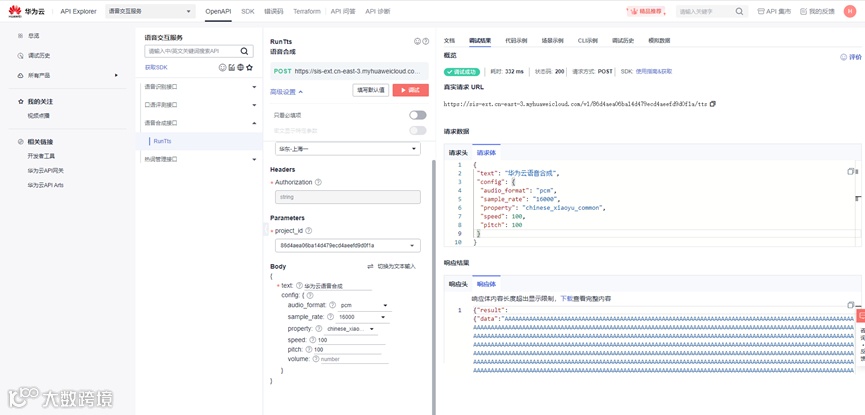Click the Huawei Cloud logo
865x415 pixels.
click(x=27, y=11)
